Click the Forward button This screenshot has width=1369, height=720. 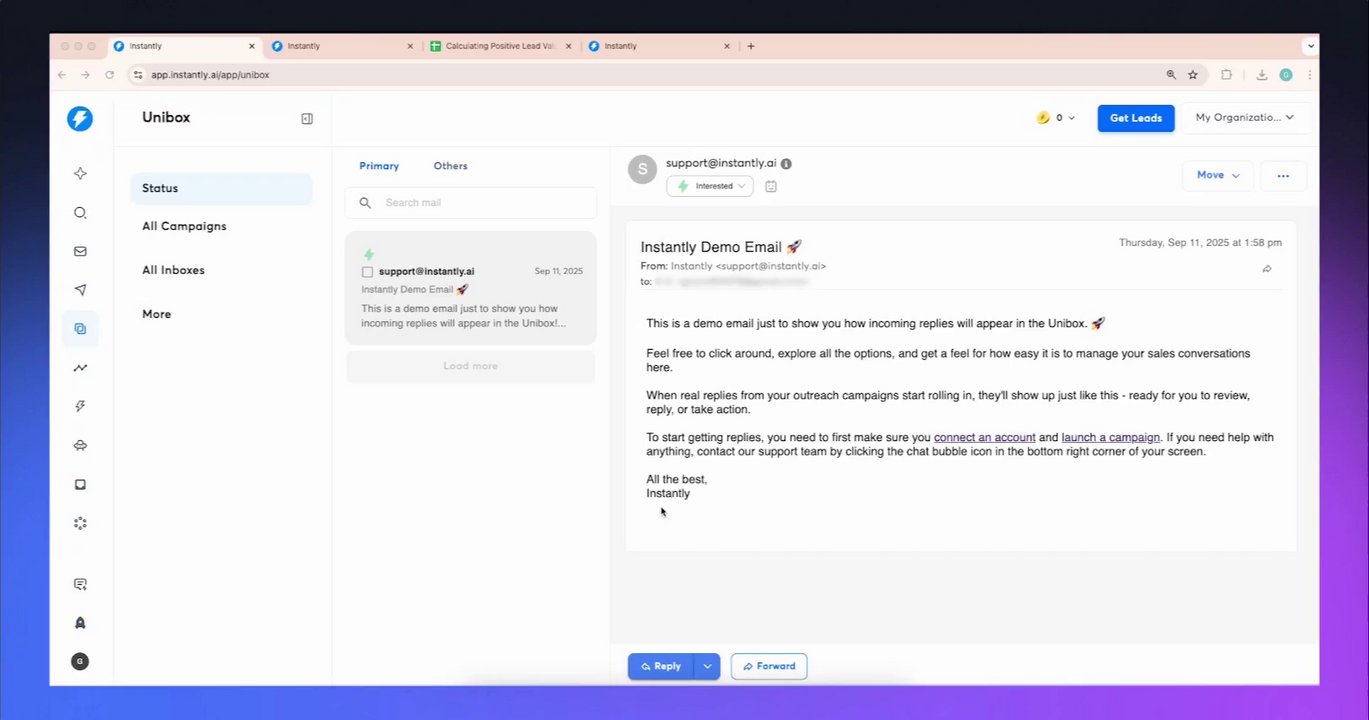769,666
